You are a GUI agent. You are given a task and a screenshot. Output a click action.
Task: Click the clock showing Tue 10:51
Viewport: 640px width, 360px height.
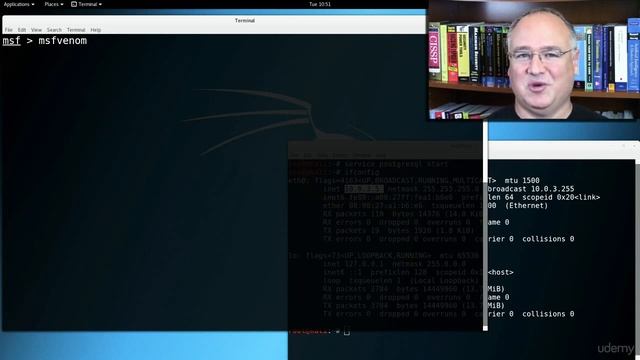(320, 4)
